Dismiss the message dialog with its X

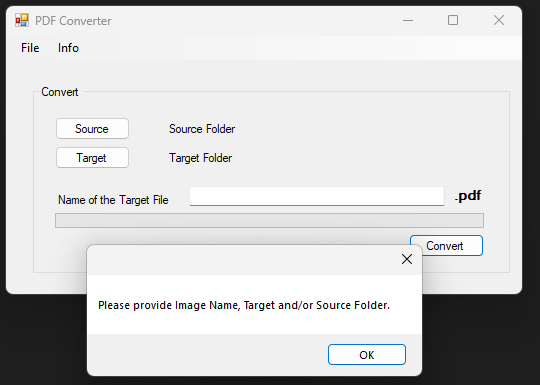(x=407, y=259)
